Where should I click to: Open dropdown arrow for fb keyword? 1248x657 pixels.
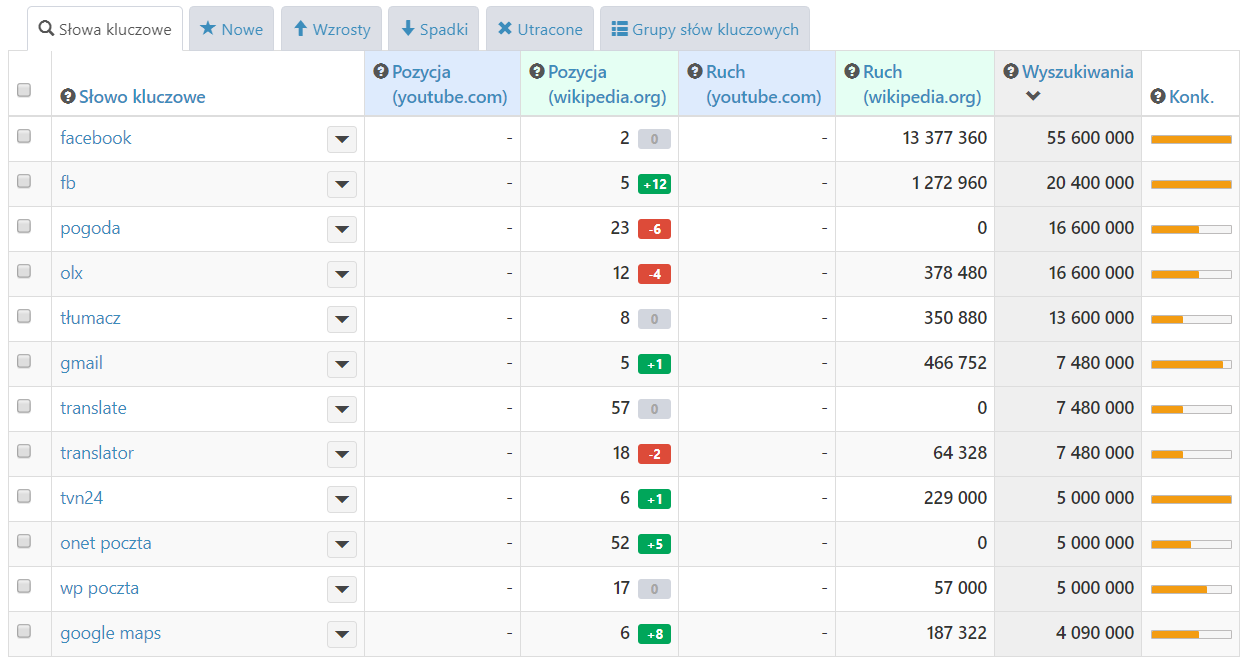tap(342, 184)
